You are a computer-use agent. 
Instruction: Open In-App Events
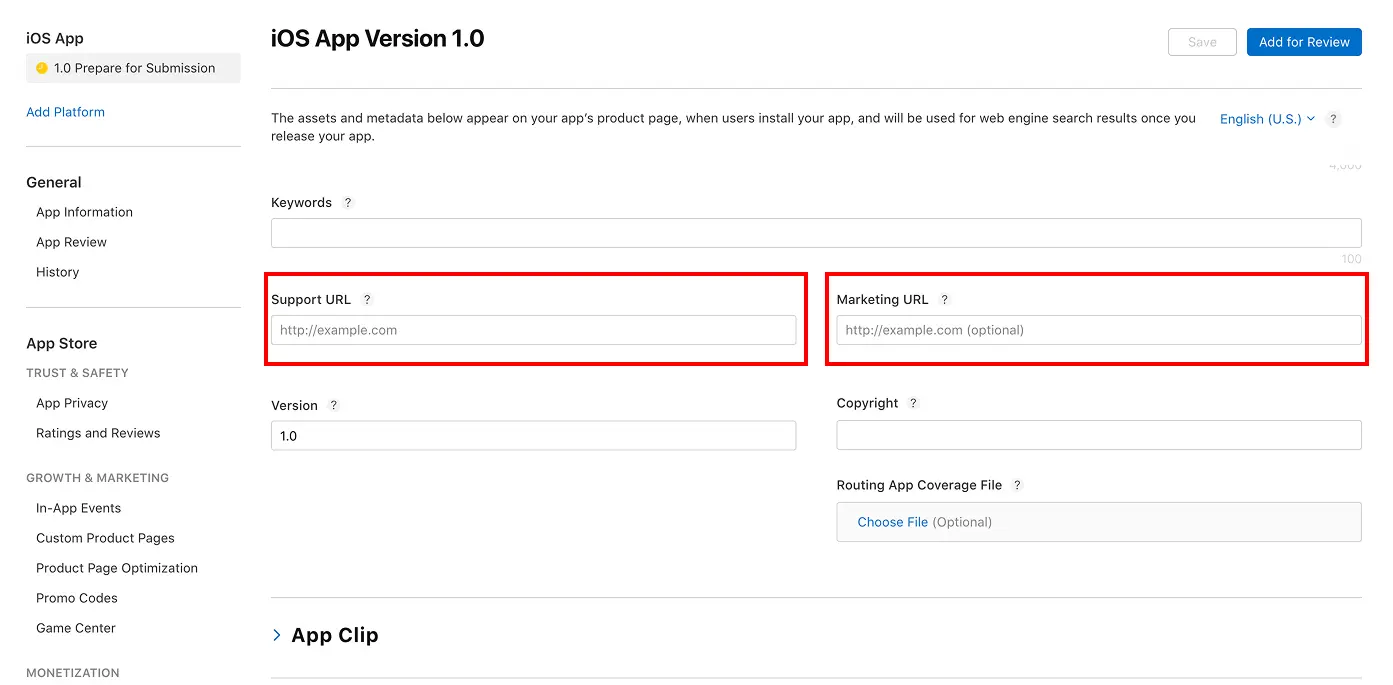click(78, 508)
